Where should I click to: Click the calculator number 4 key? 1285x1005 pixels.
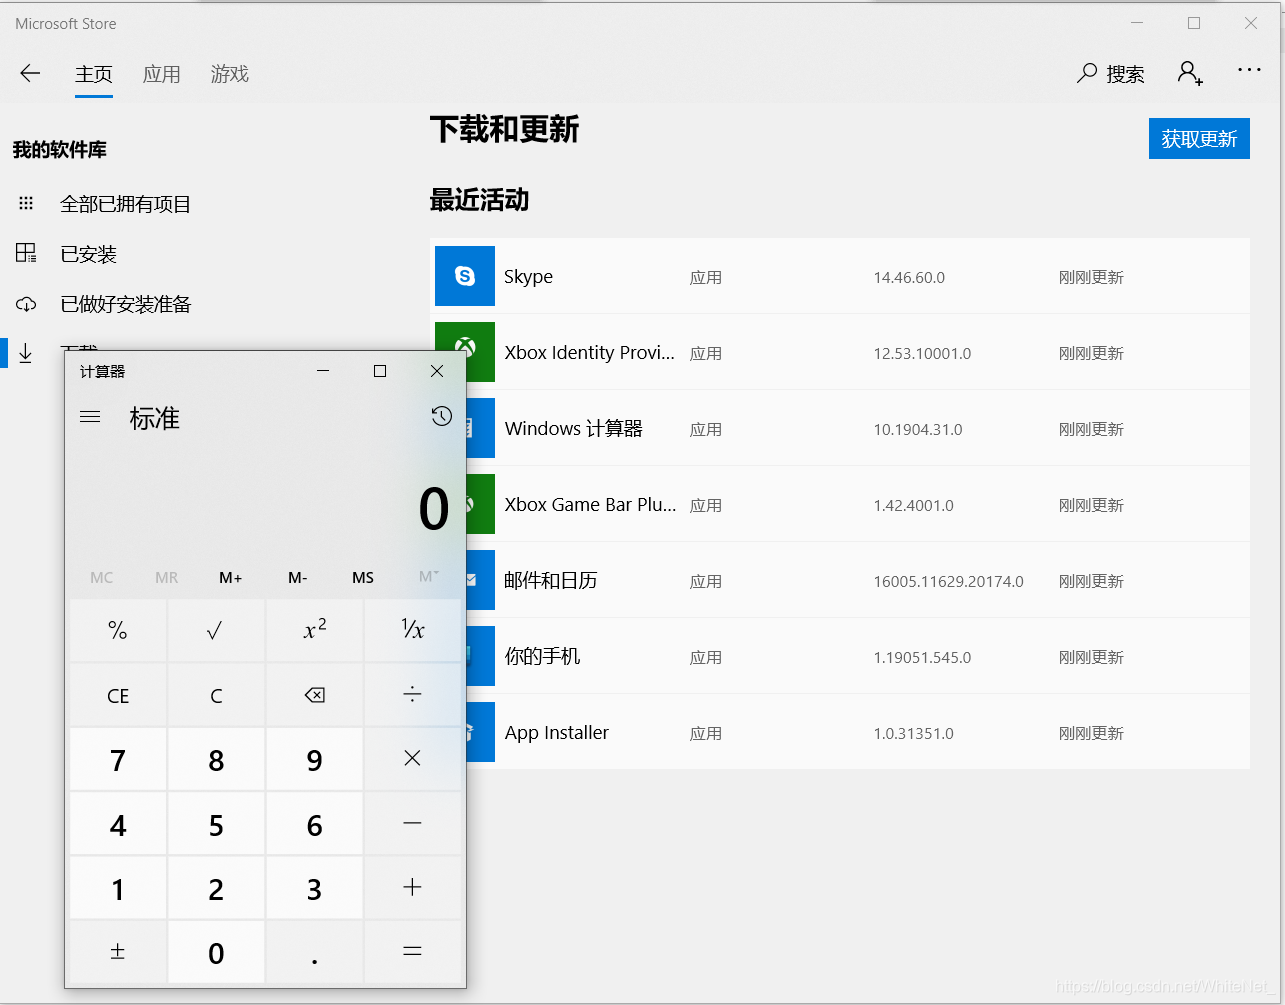tap(118, 825)
